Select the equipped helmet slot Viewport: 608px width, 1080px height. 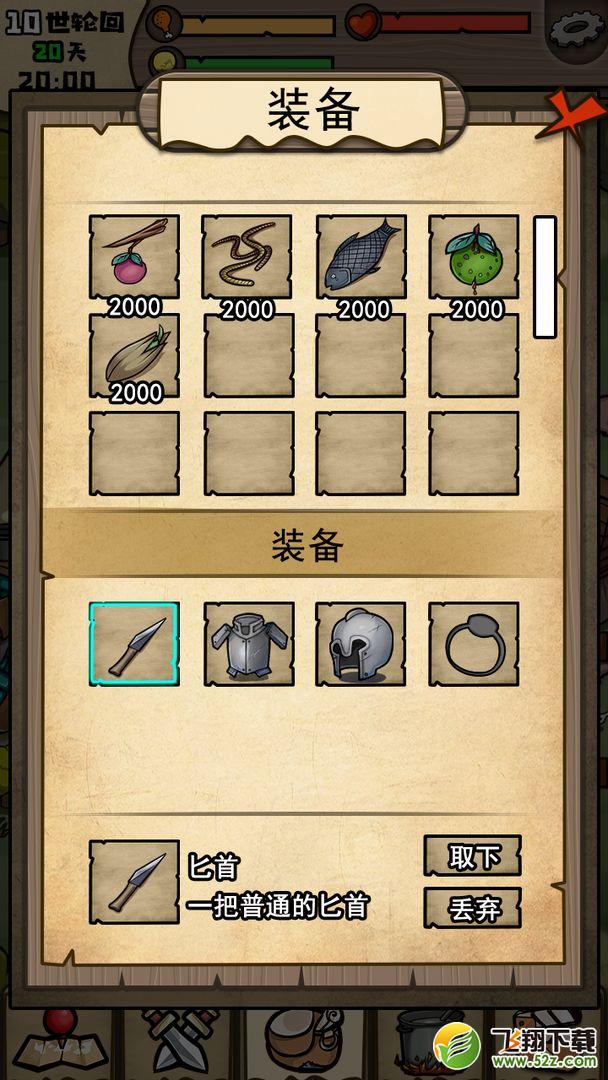coord(361,644)
